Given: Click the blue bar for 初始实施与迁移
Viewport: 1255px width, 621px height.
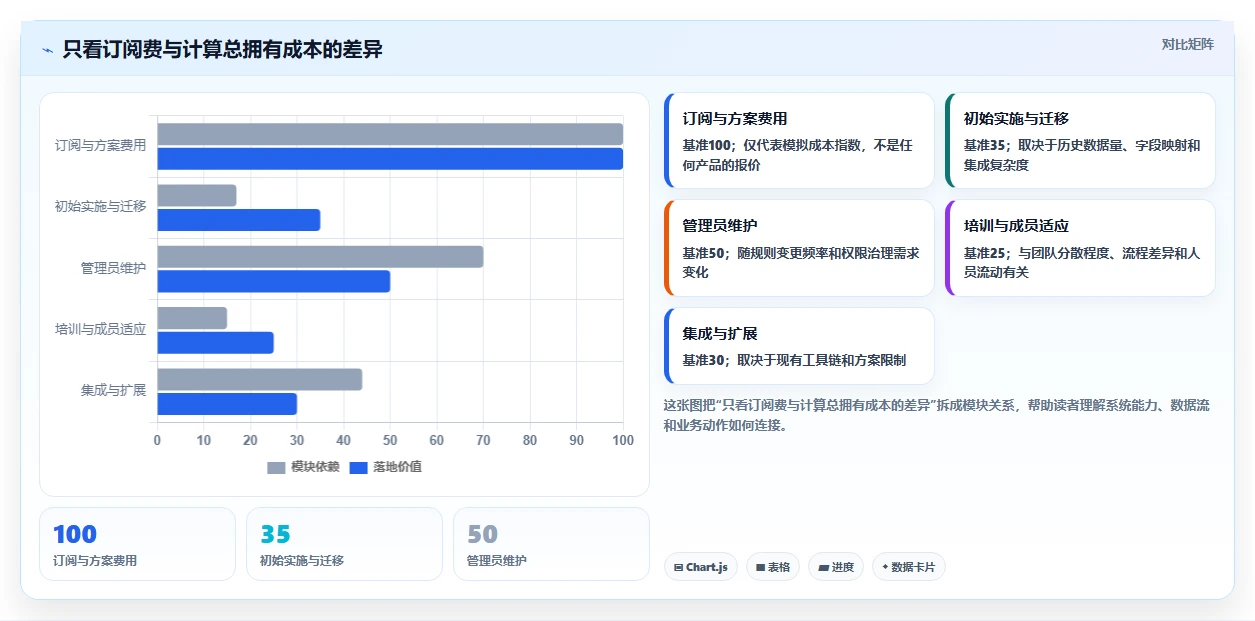Looking at the screenshot, I should click(x=239, y=220).
